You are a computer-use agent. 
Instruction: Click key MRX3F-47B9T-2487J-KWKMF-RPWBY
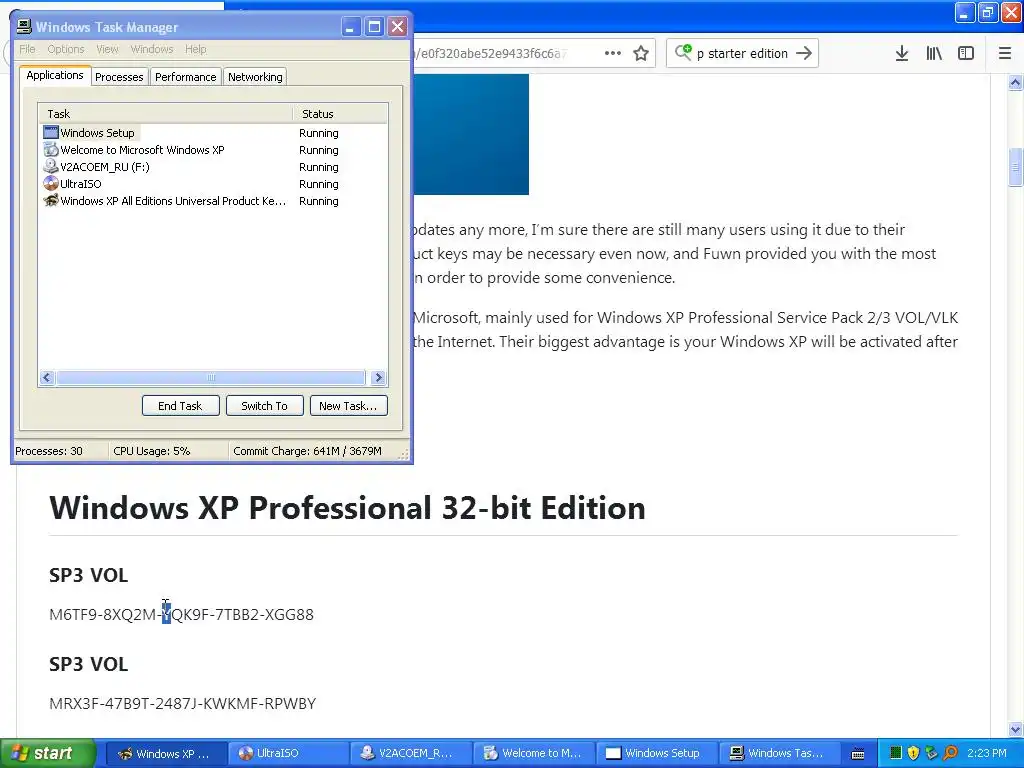click(x=183, y=703)
